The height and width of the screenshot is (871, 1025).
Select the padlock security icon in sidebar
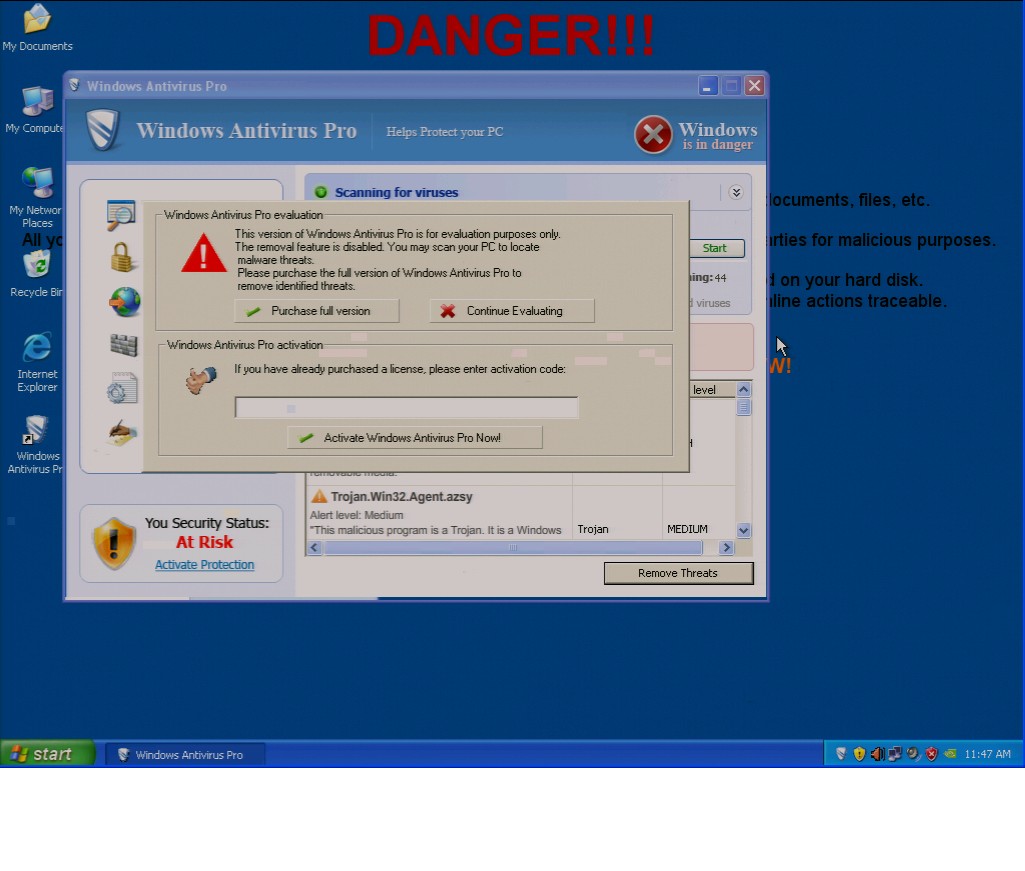(x=122, y=258)
